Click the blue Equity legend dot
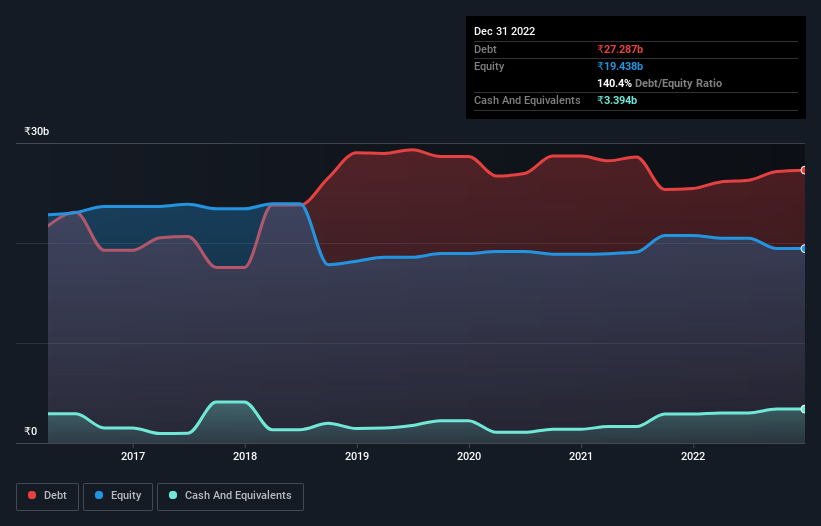The width and height of the screenshot is (821, 526). 99,495
